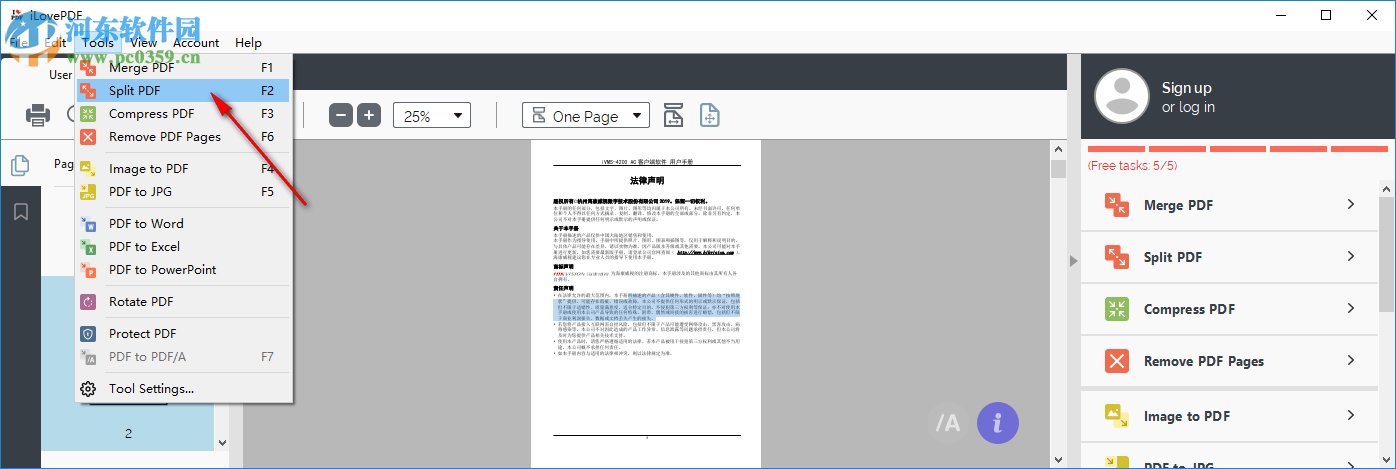This screenshot has width=1396, height=469.
Task: Choose PDF to PDF/A menu entry
Action: tap(183, 357)
